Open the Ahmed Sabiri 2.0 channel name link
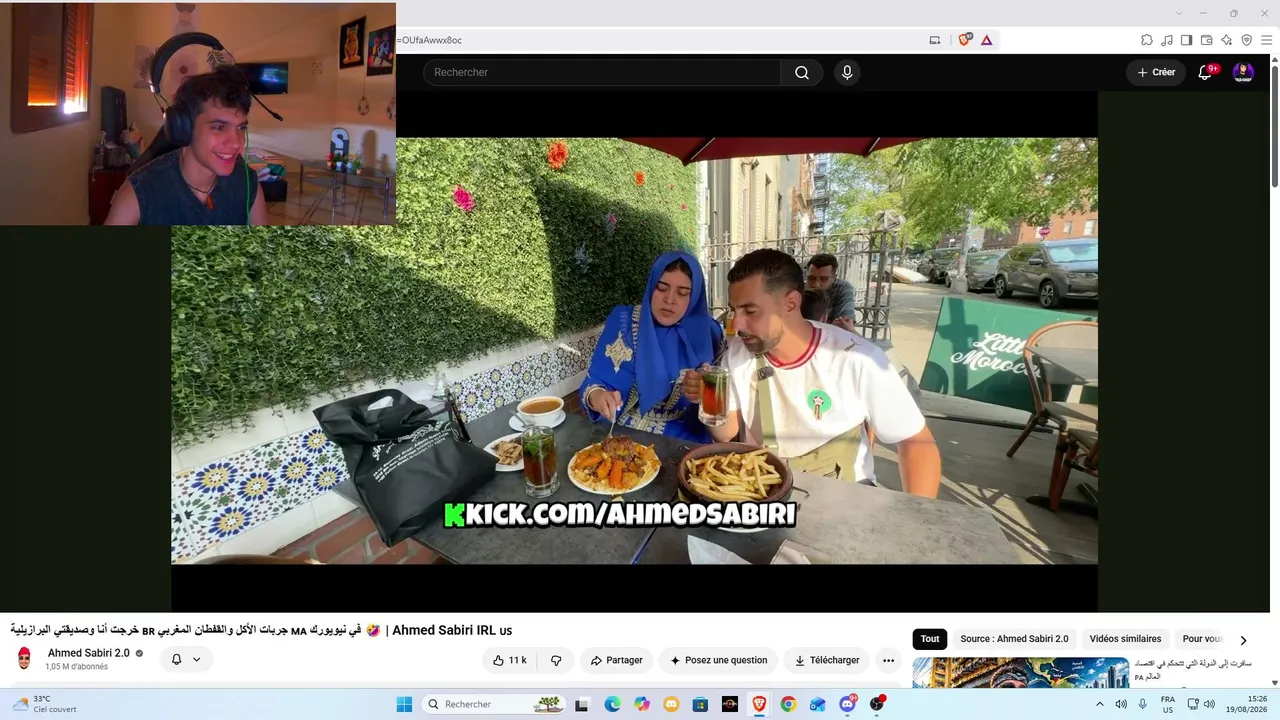 point(89,653)
